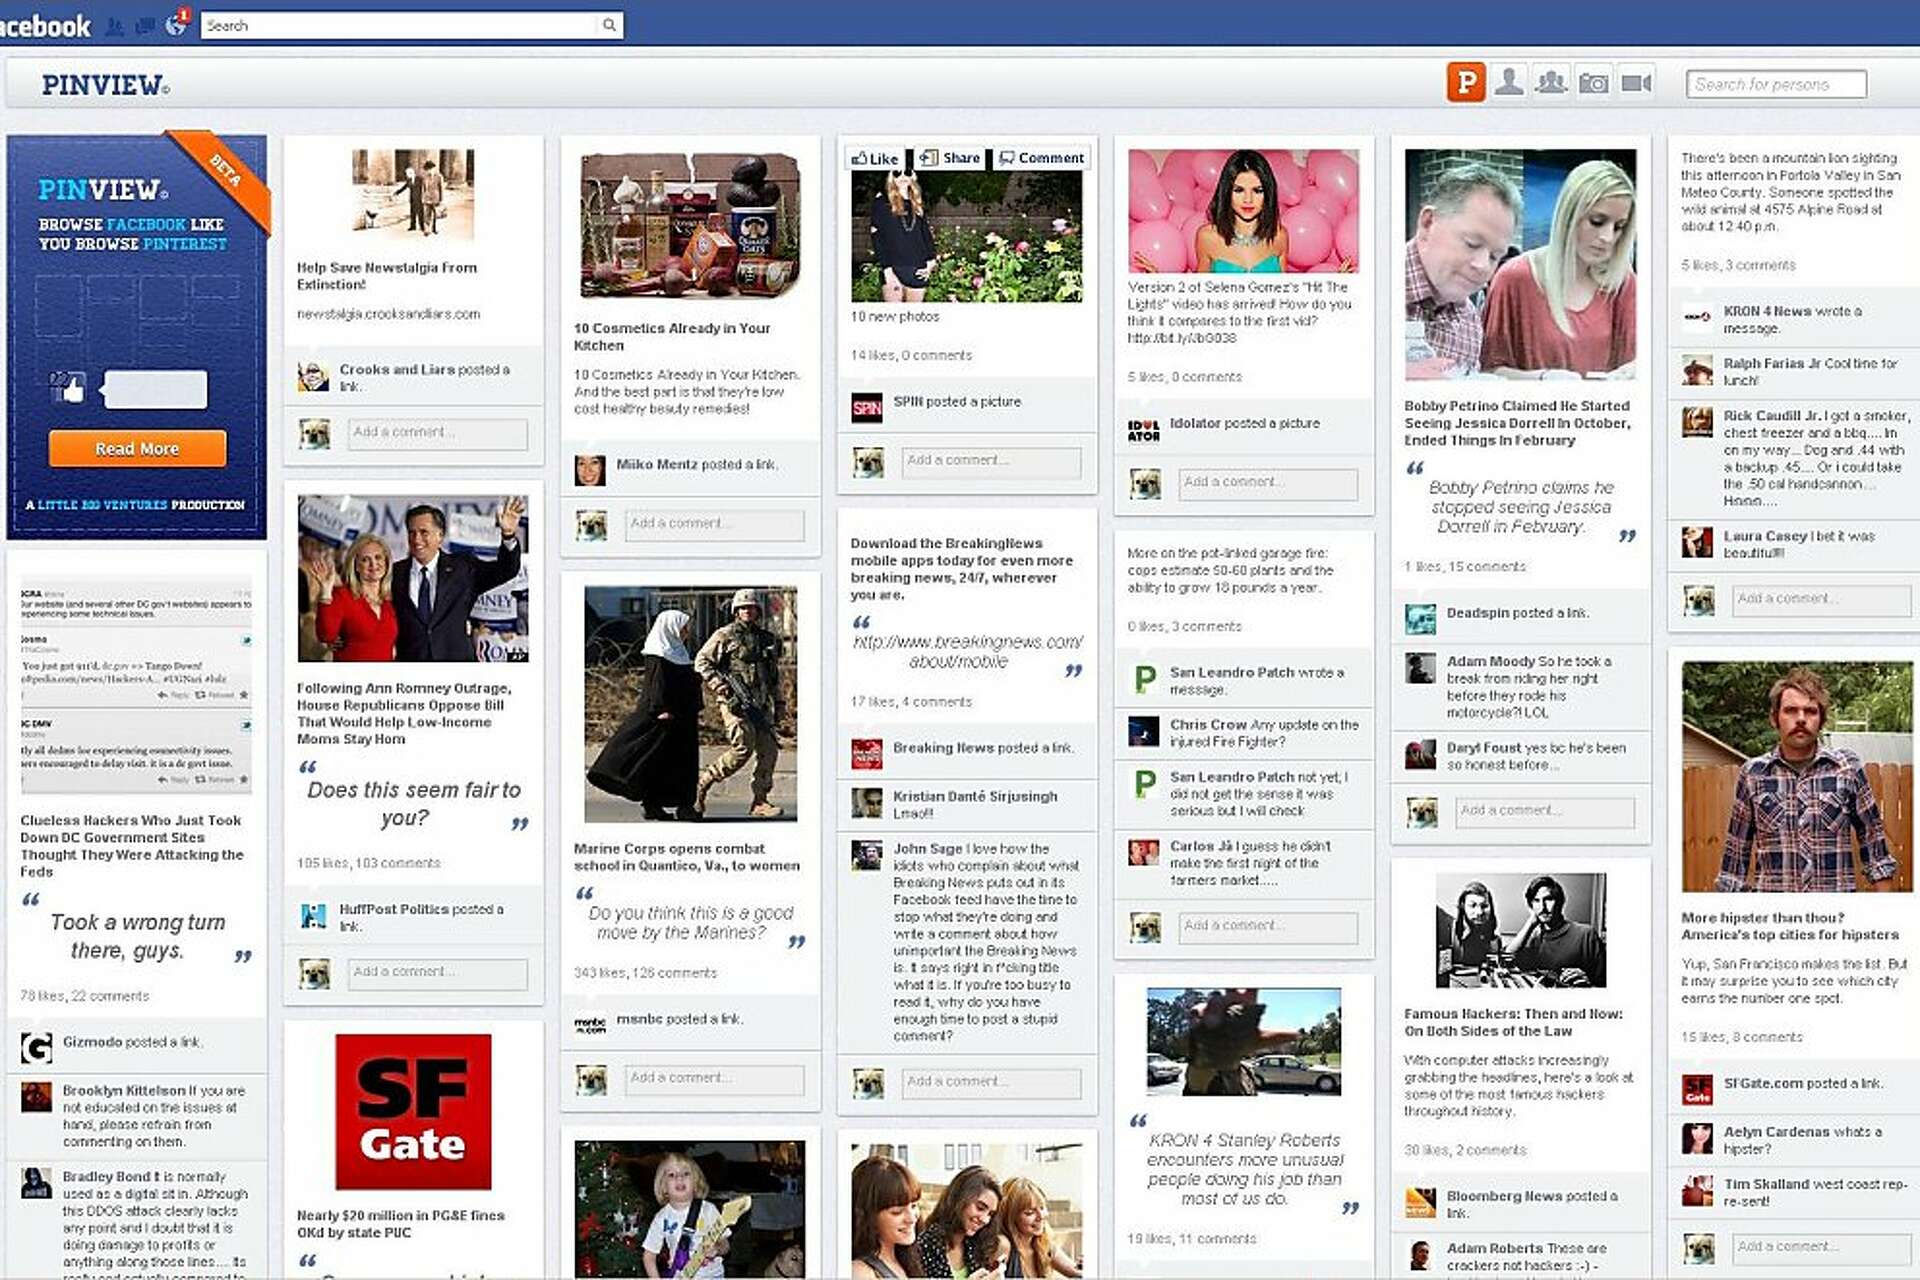Open the Bobby Petrino photo thumbnail
This screenshot has width=1920, height=1280.
click(1520, 265)
